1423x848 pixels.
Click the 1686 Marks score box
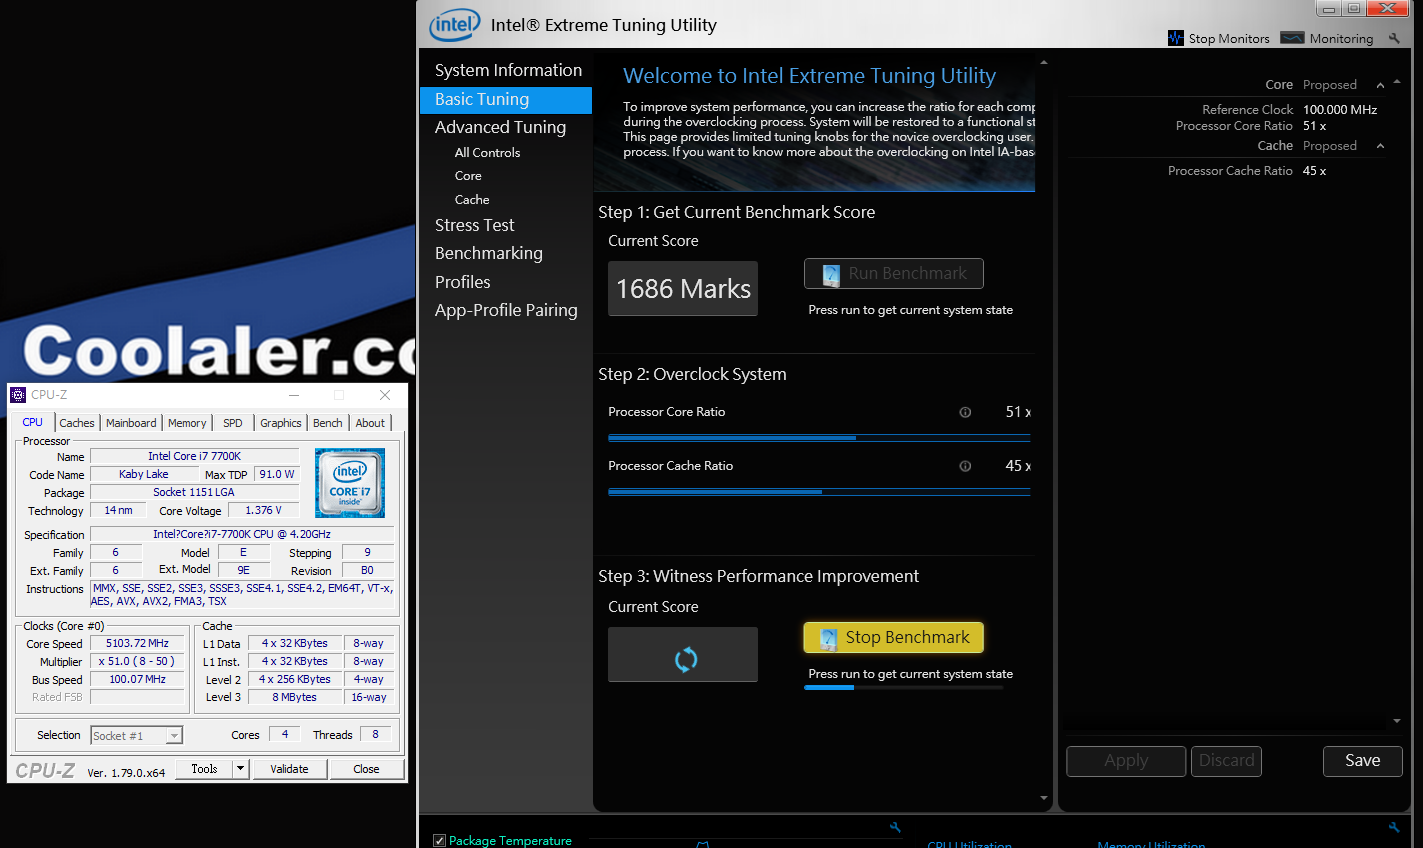683,289
